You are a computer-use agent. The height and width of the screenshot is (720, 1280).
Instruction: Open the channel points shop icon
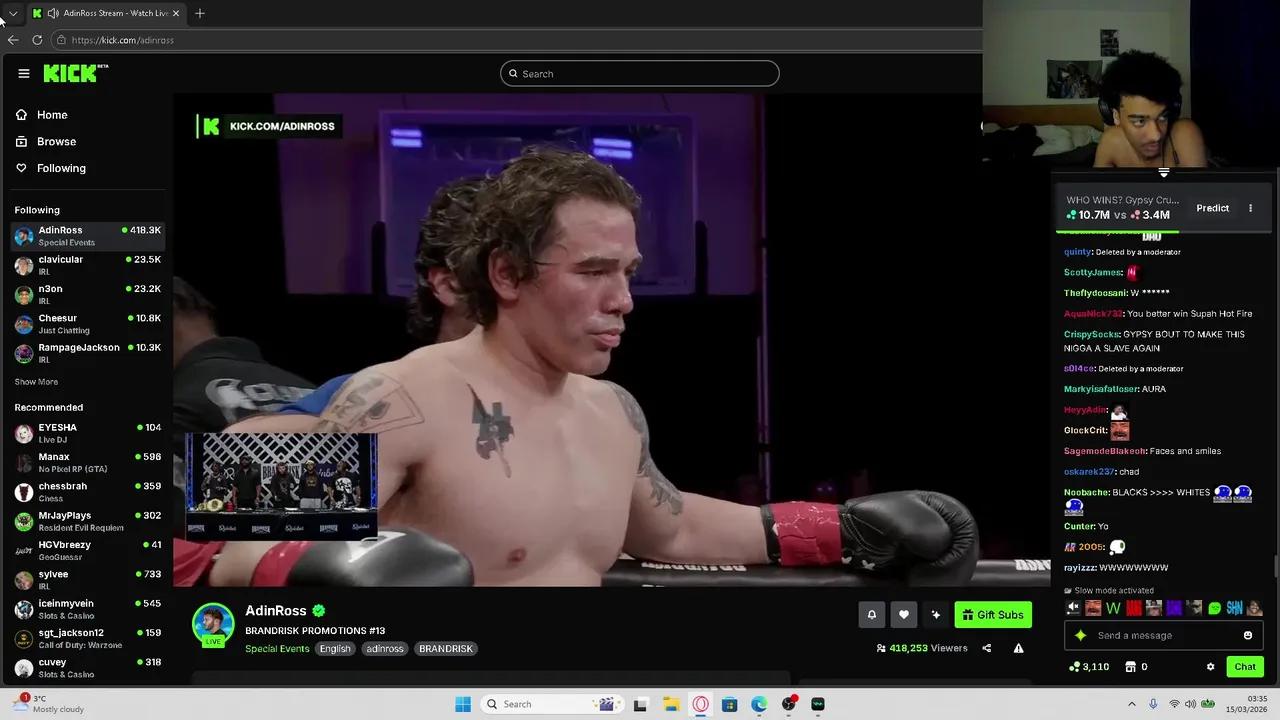pos(1131,667)
